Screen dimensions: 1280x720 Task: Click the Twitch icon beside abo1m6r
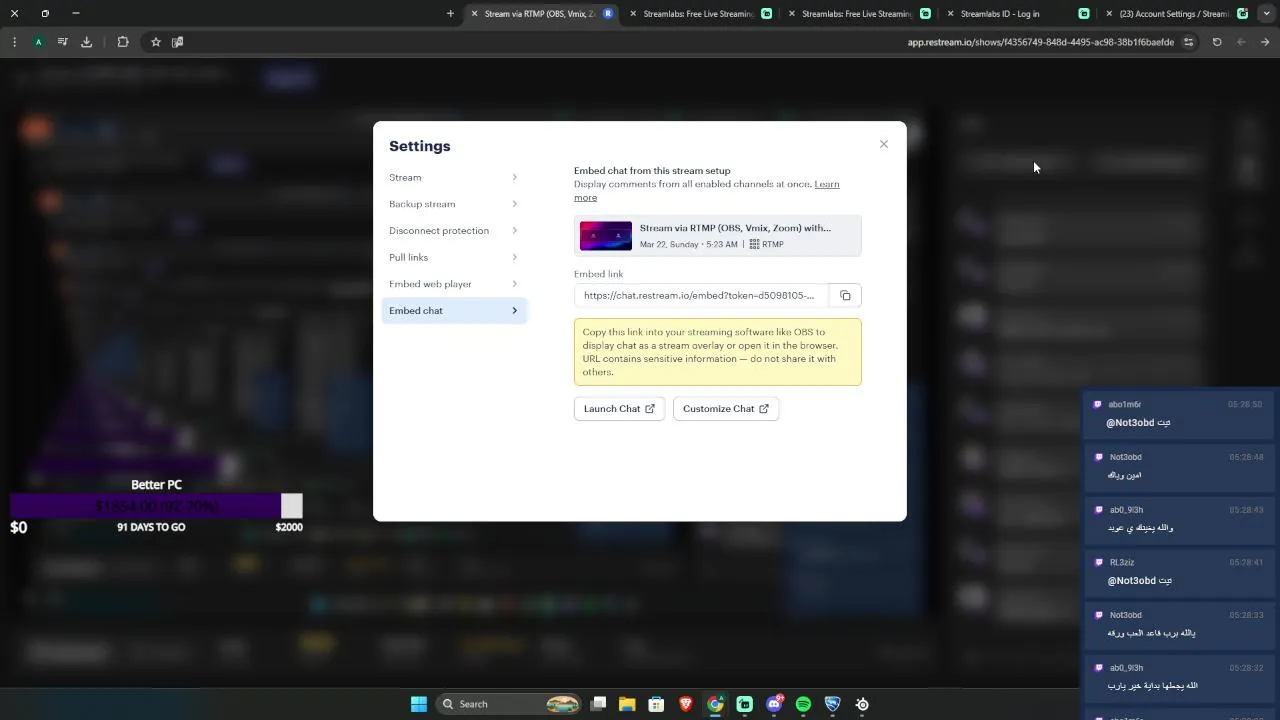click(x=1097, y=405)
